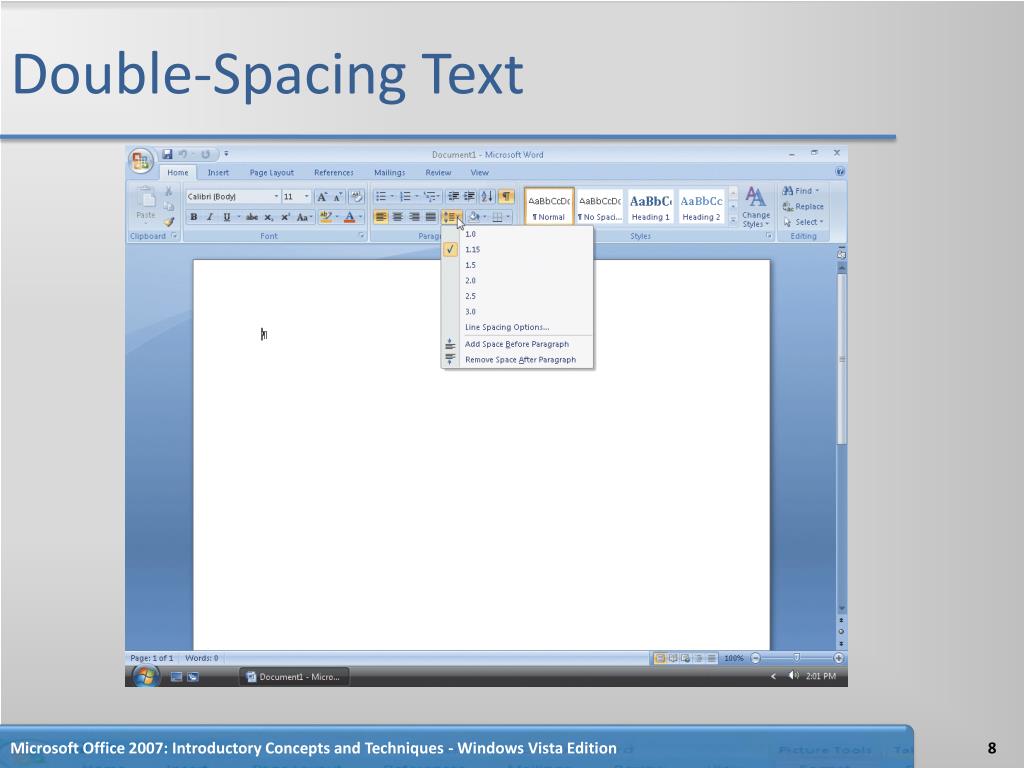Shrink the font size
The image size is (1024, 768).
(x=338, y=197)
